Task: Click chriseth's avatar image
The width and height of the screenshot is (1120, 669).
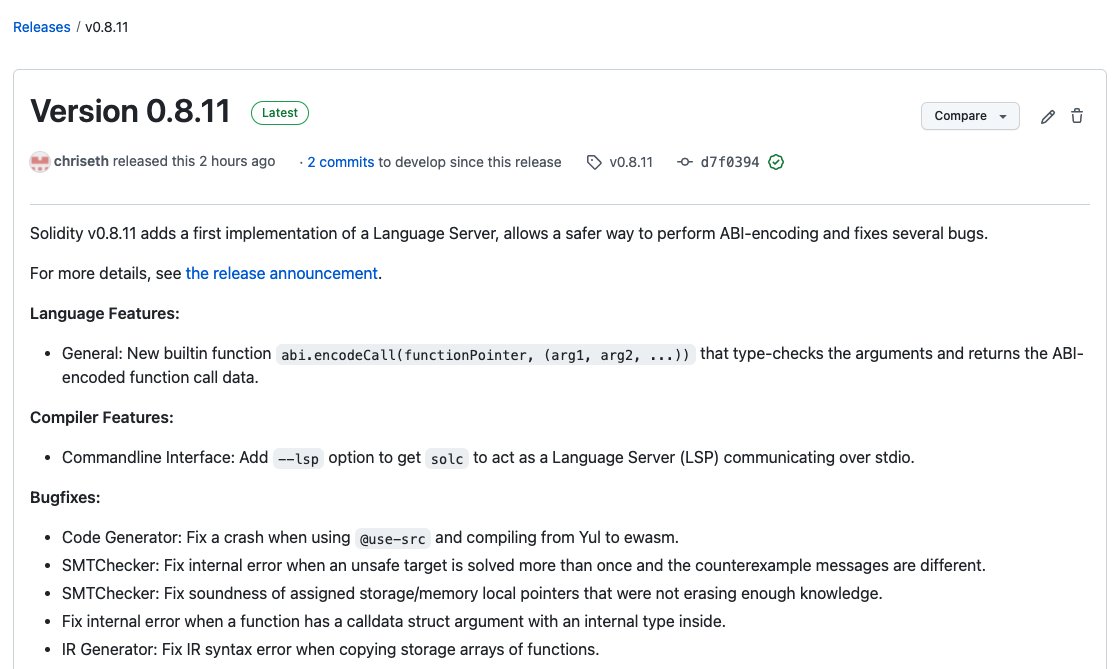Action: 39,162
